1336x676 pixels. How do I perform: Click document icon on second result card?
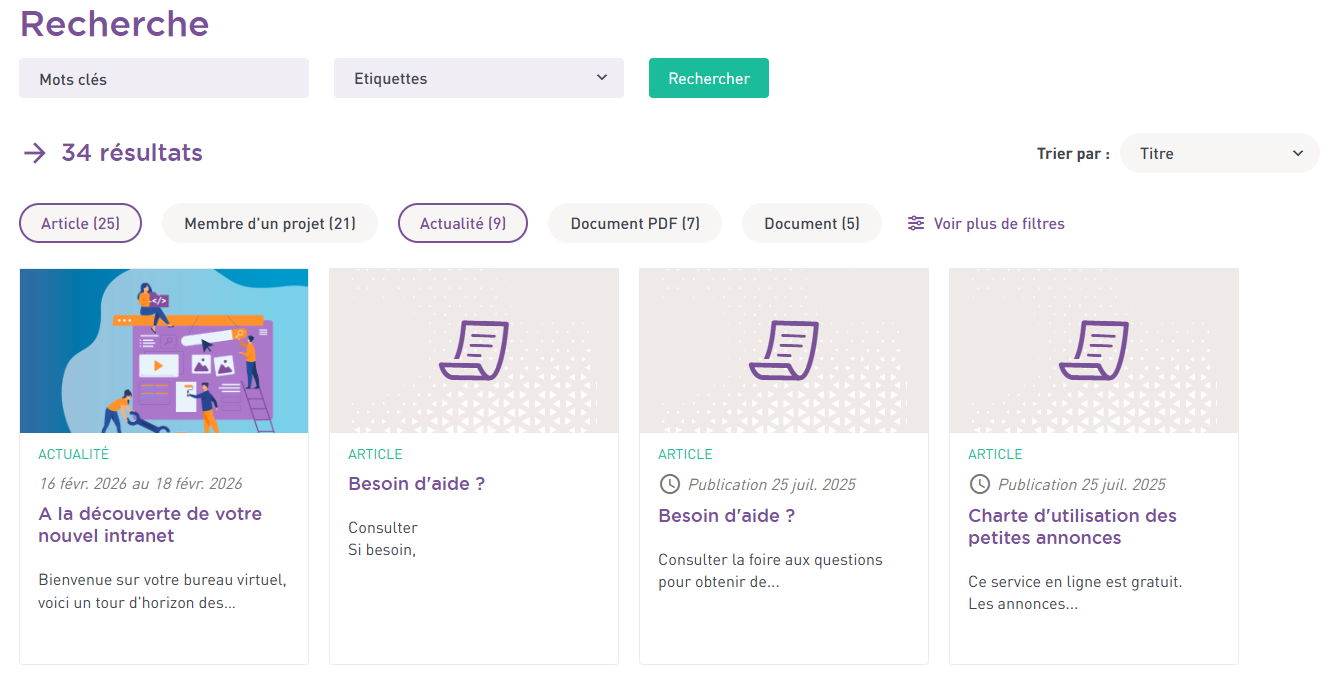[x=474, y=350]
